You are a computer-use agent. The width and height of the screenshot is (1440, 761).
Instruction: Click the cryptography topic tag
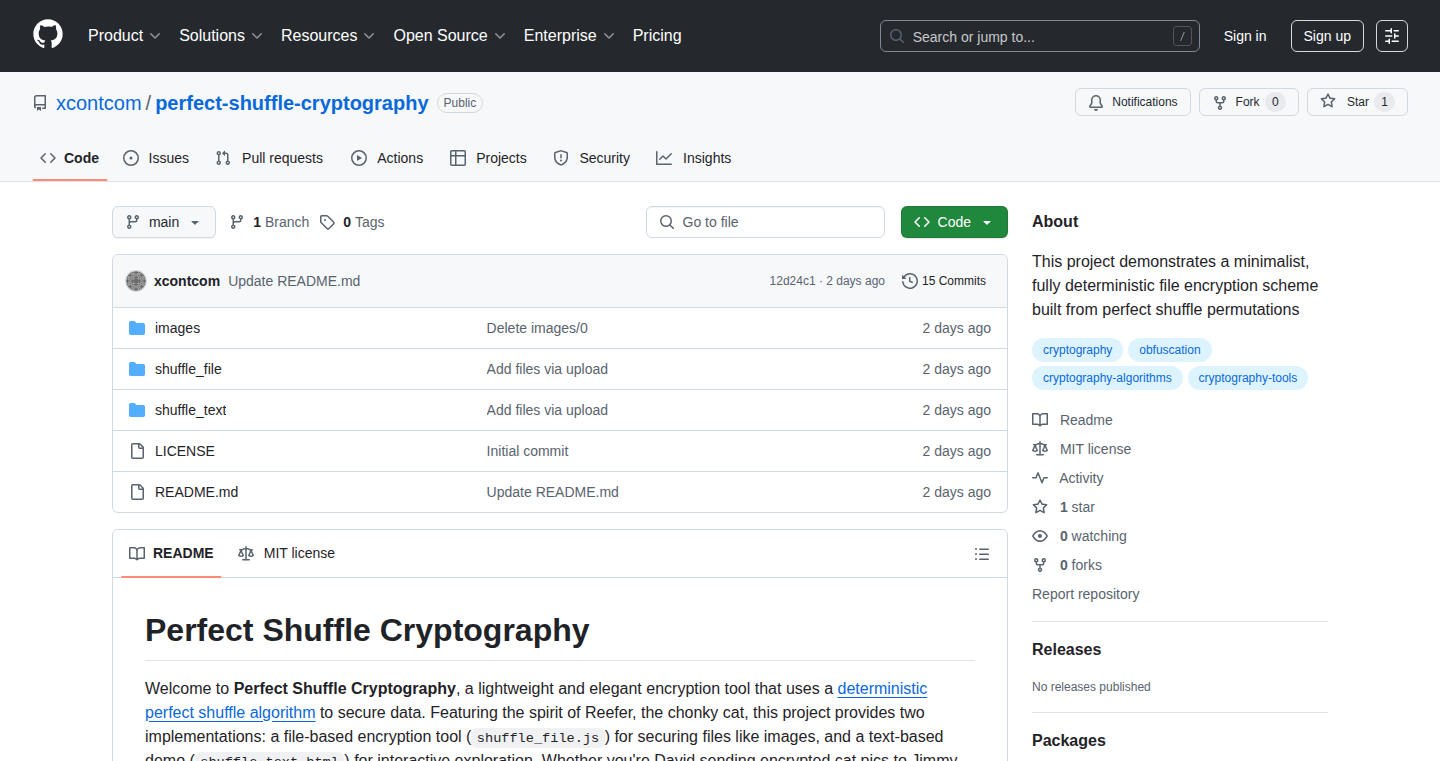tap(1077, 350)
